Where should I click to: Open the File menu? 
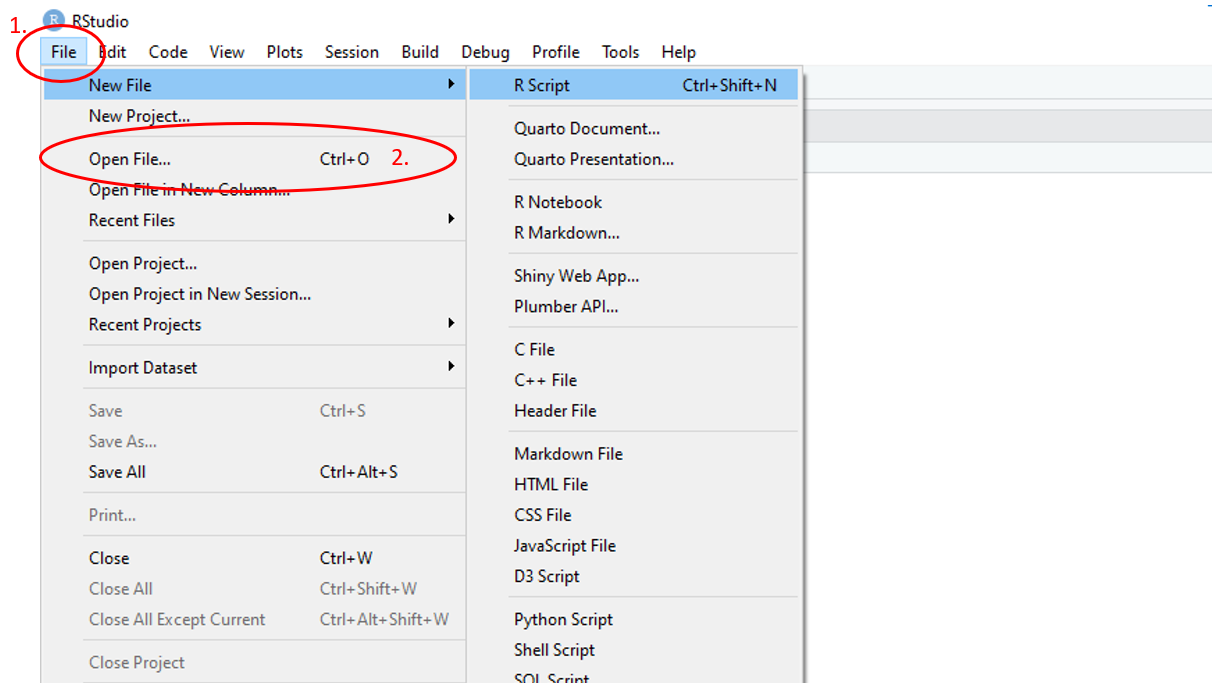(64, 52)
